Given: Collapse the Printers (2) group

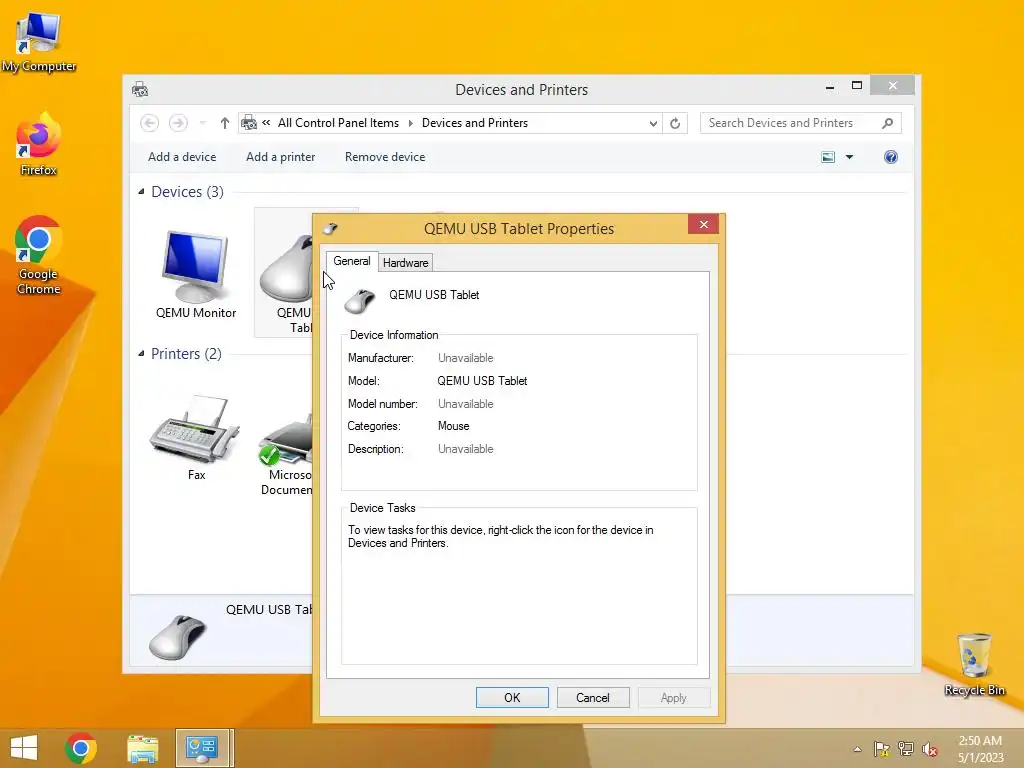Looking at the screenshot, I should pos(141,353).
